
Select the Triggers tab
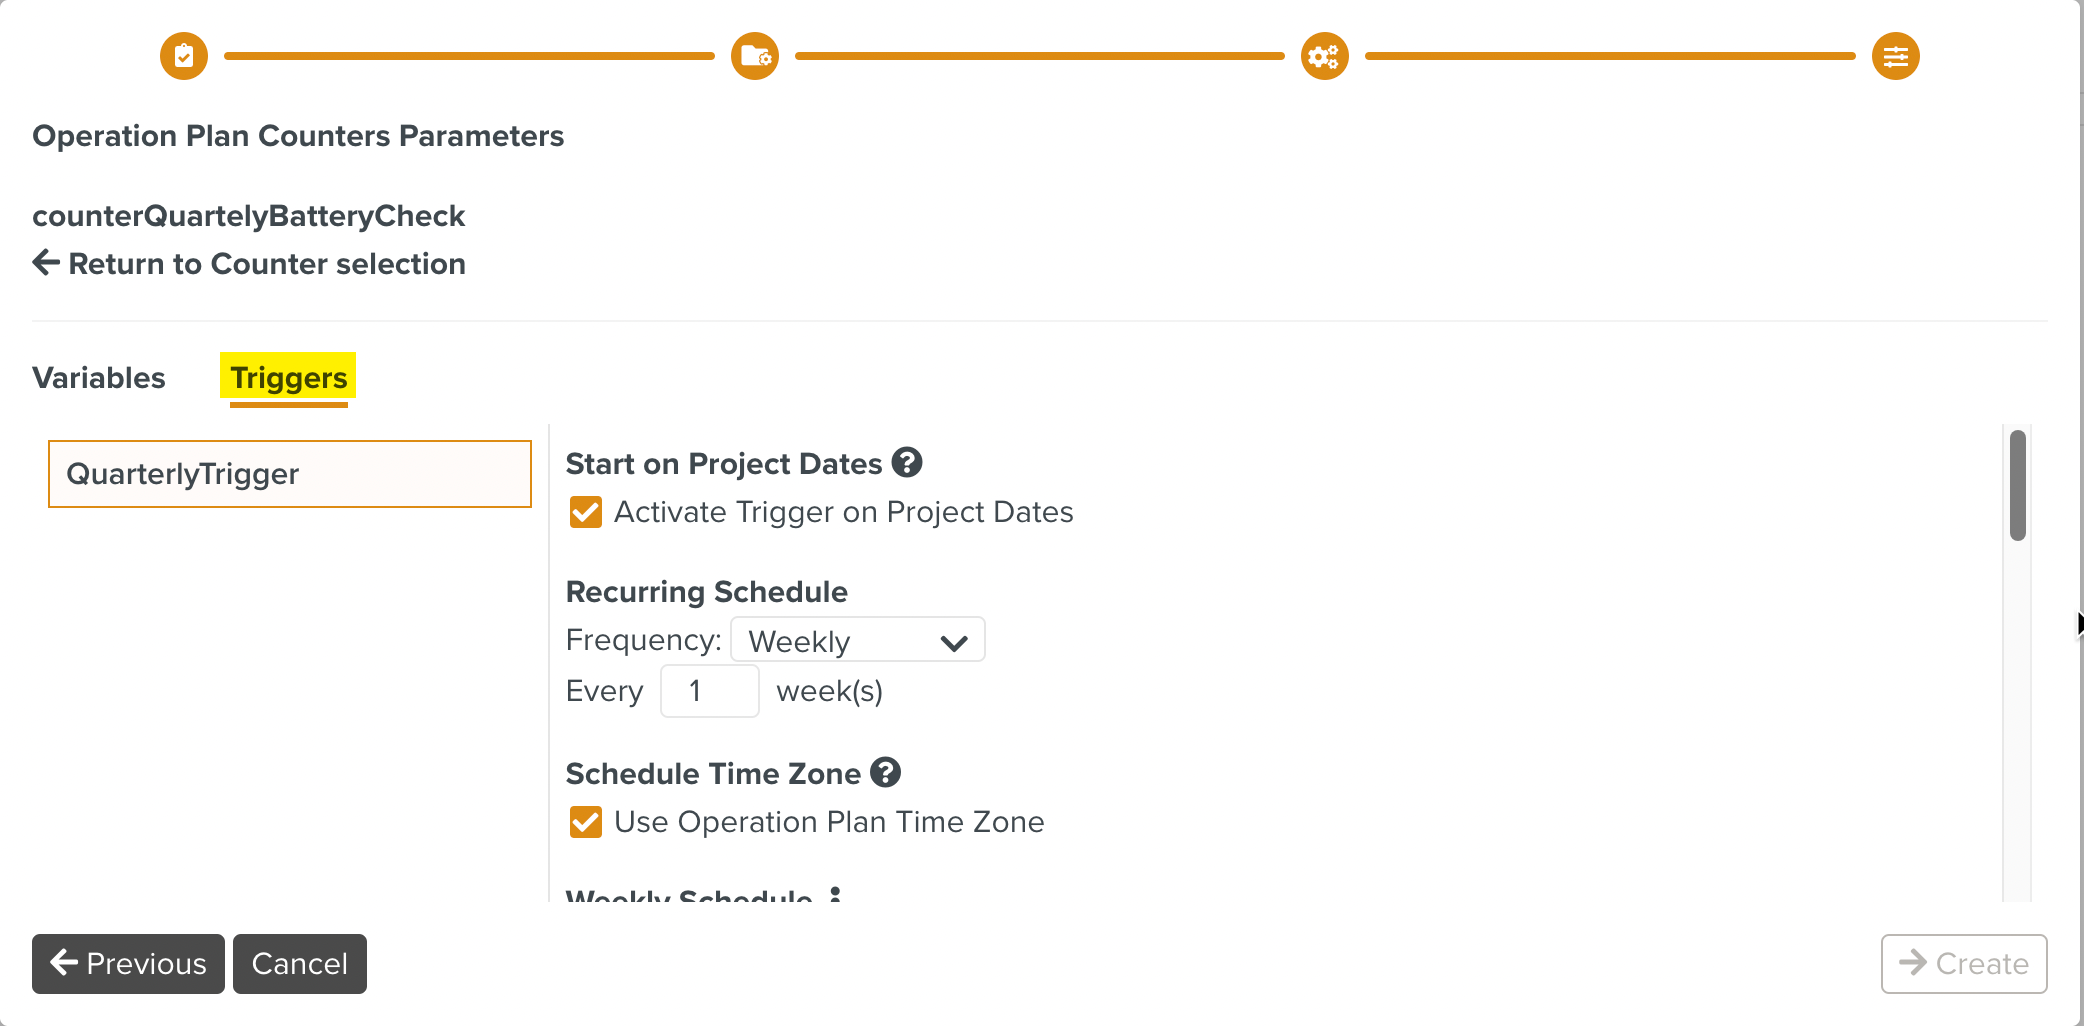[x=288, y=378]
